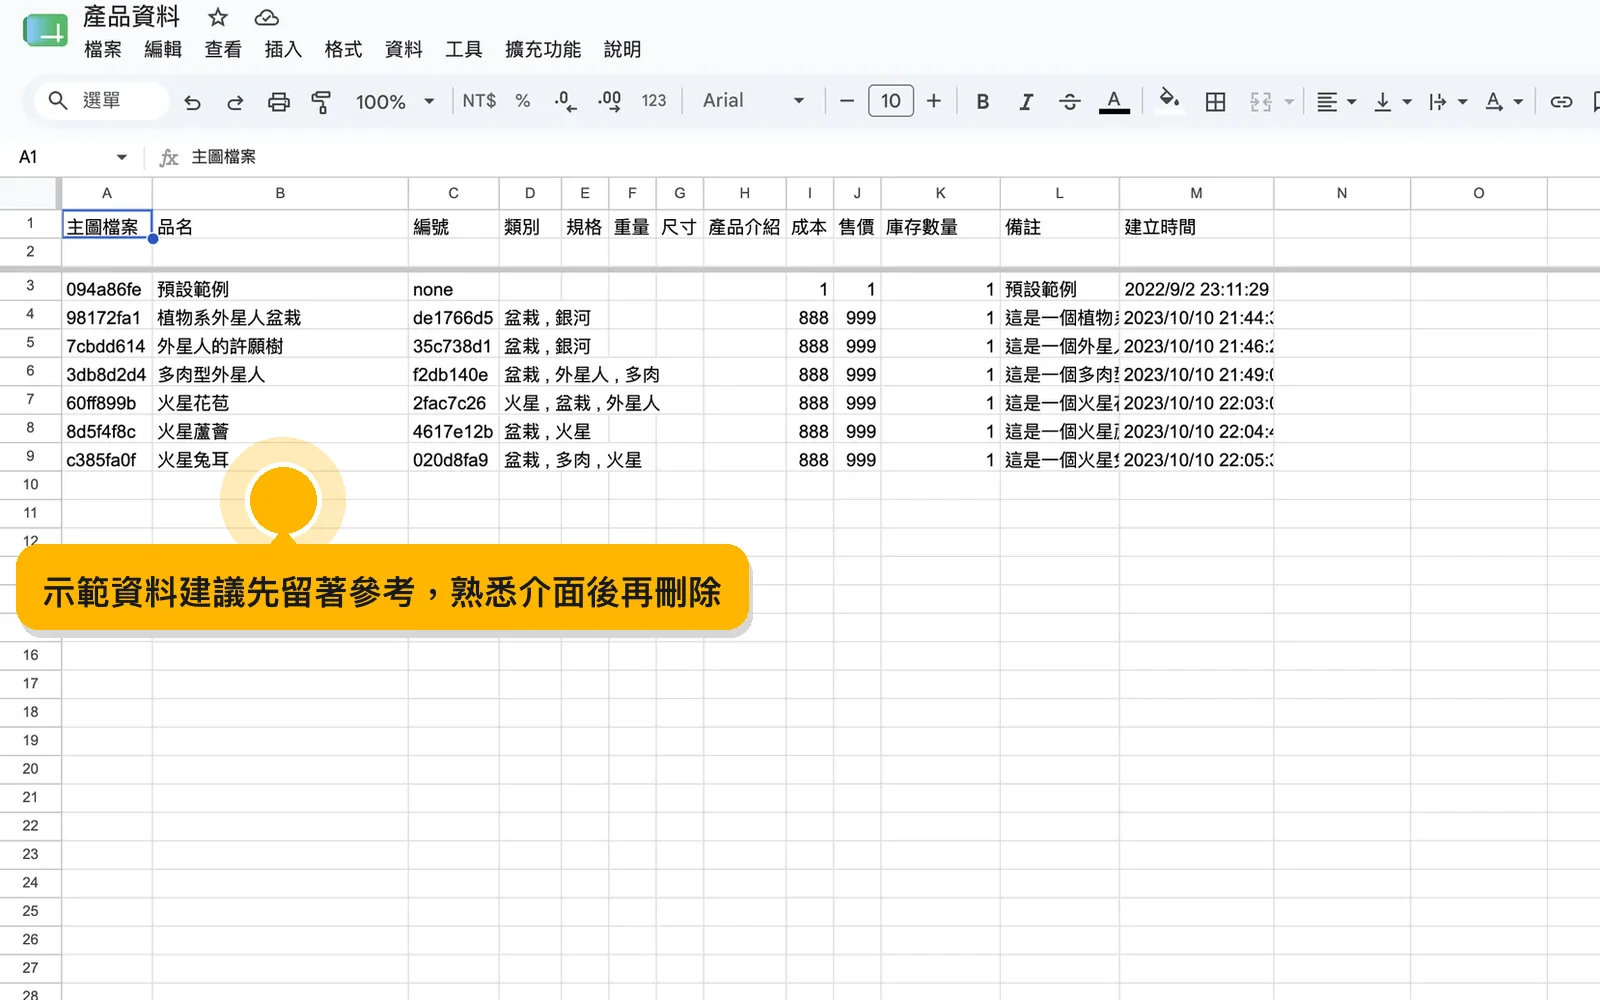Select the paint format tool
The height and width of the screenshot is (1000, 1600).
pos(321,102)
